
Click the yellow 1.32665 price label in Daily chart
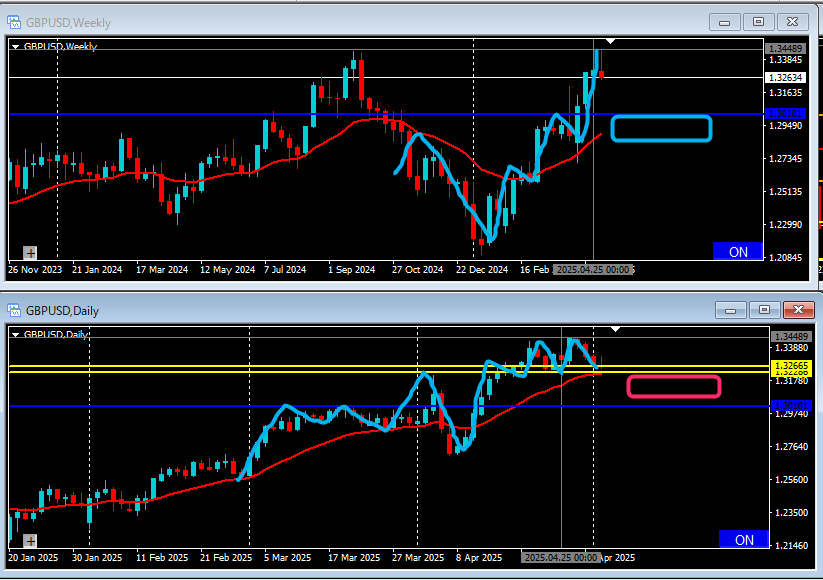point(792,365)
